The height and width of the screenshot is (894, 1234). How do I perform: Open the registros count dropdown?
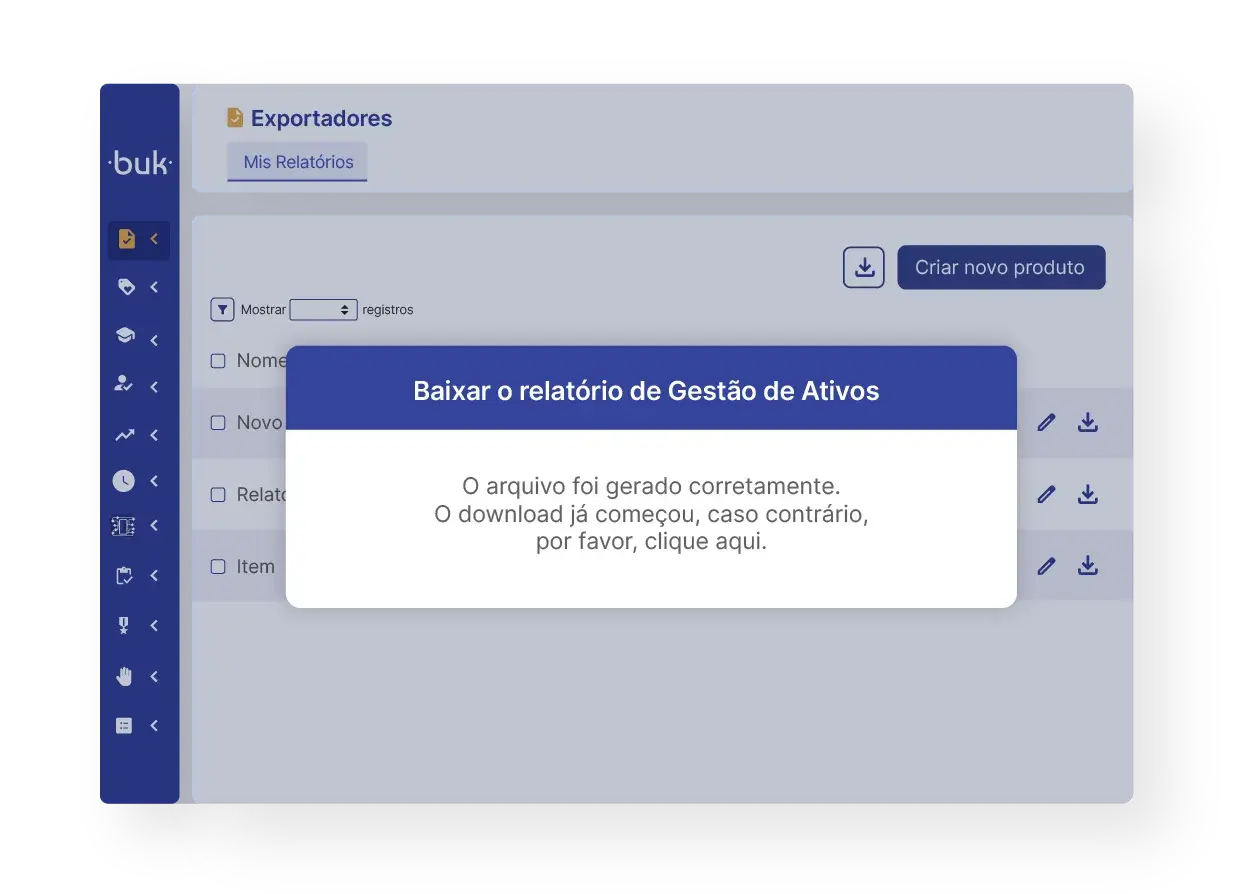324,309
